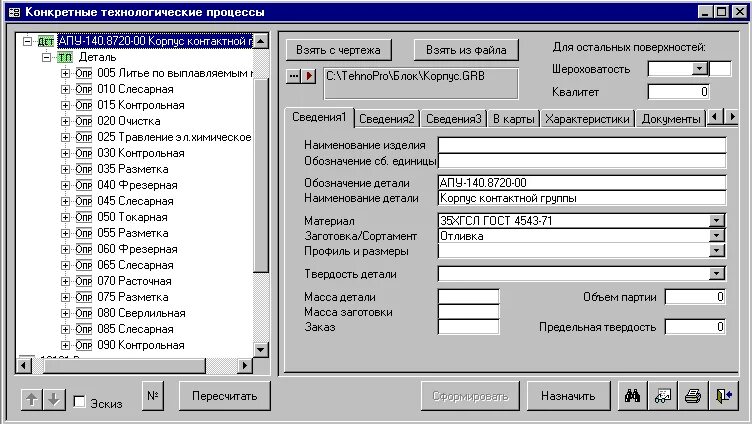The image size is (752, 424).
Task: Click the red play arrow next to file path
Action: tap(309, 76)
